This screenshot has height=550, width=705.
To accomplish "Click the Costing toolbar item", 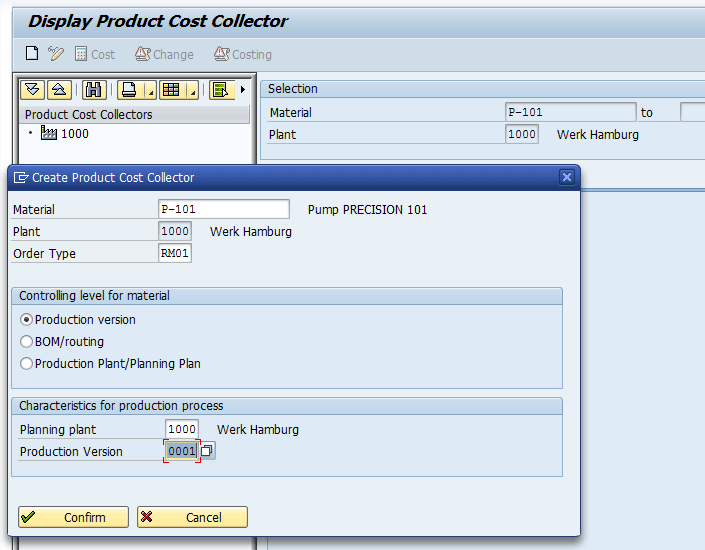I will pyautogui.click(x=242, y=54).
